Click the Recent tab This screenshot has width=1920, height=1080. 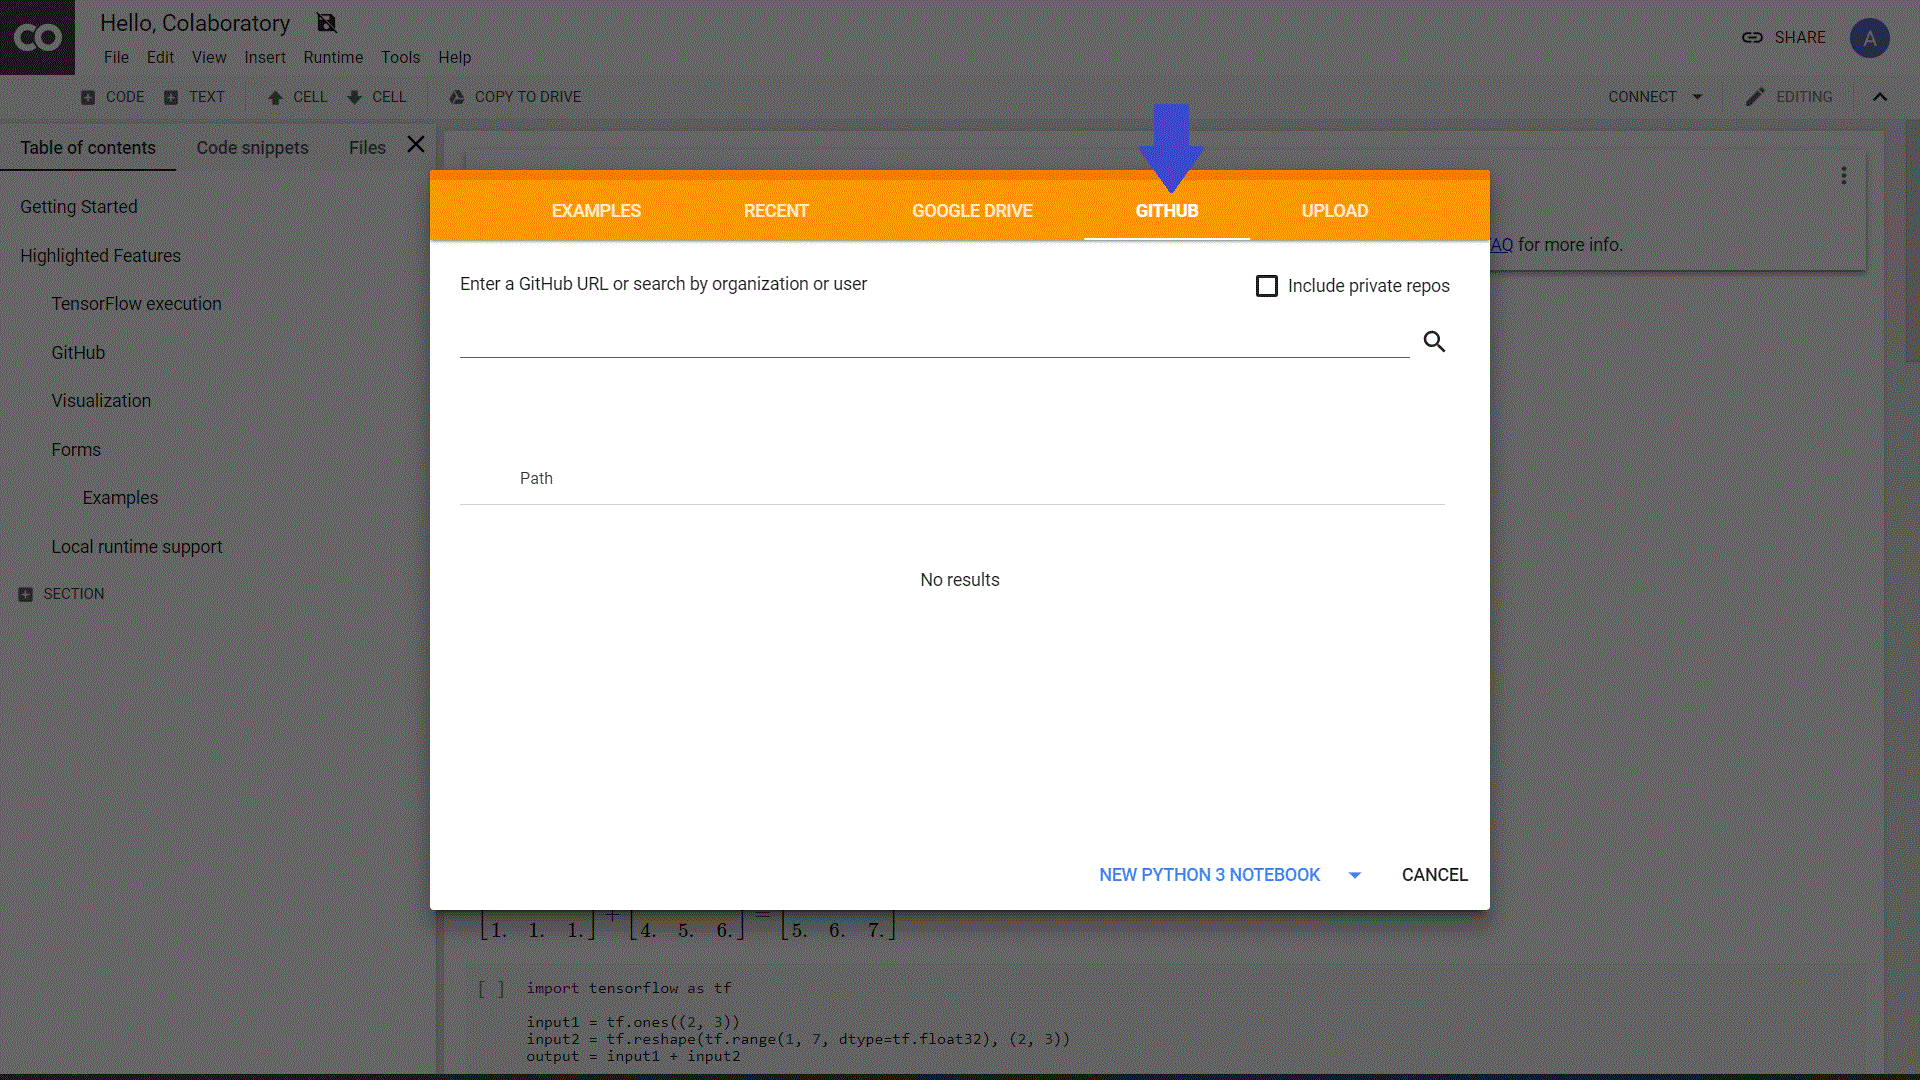(775, 211)
